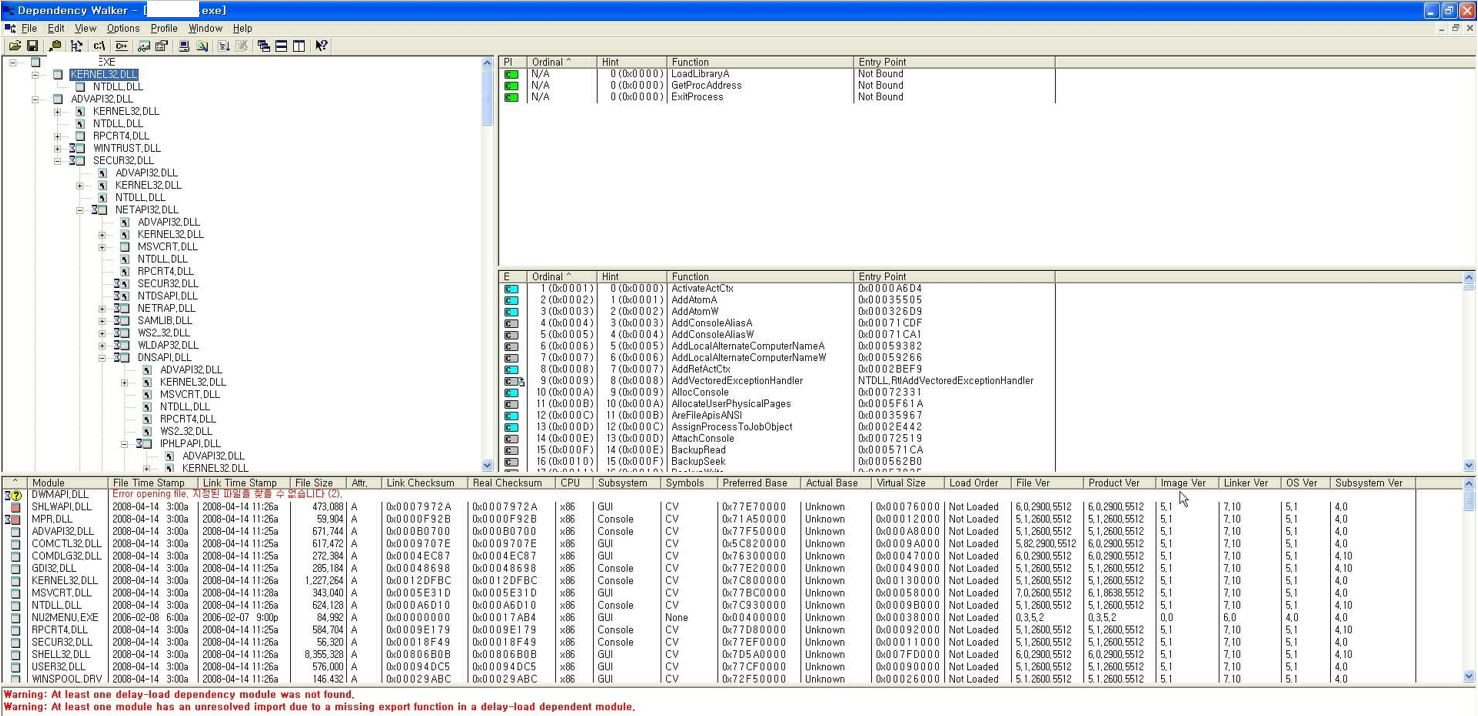
Task: Click the Cascade windows toolbar icon
Action: pyautogui.click(x=263, y=46)
